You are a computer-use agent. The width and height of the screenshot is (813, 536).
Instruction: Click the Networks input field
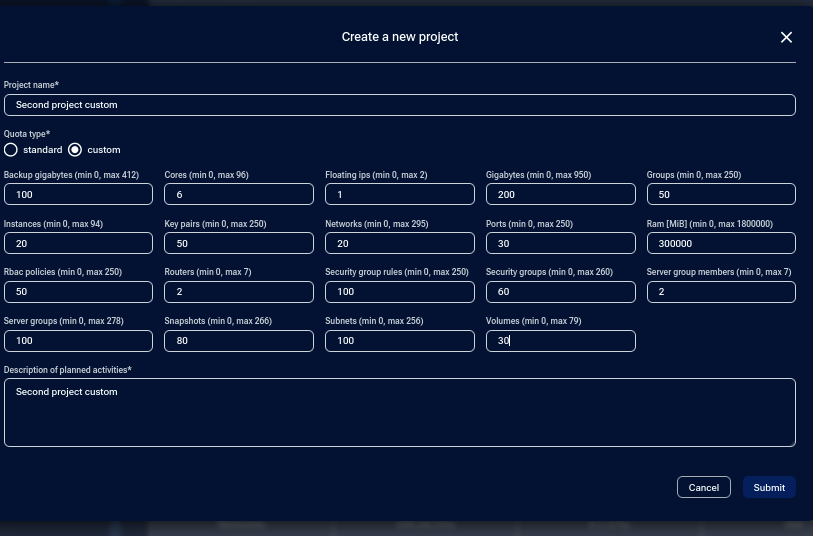pyautogui.click(x=400, y=243)
